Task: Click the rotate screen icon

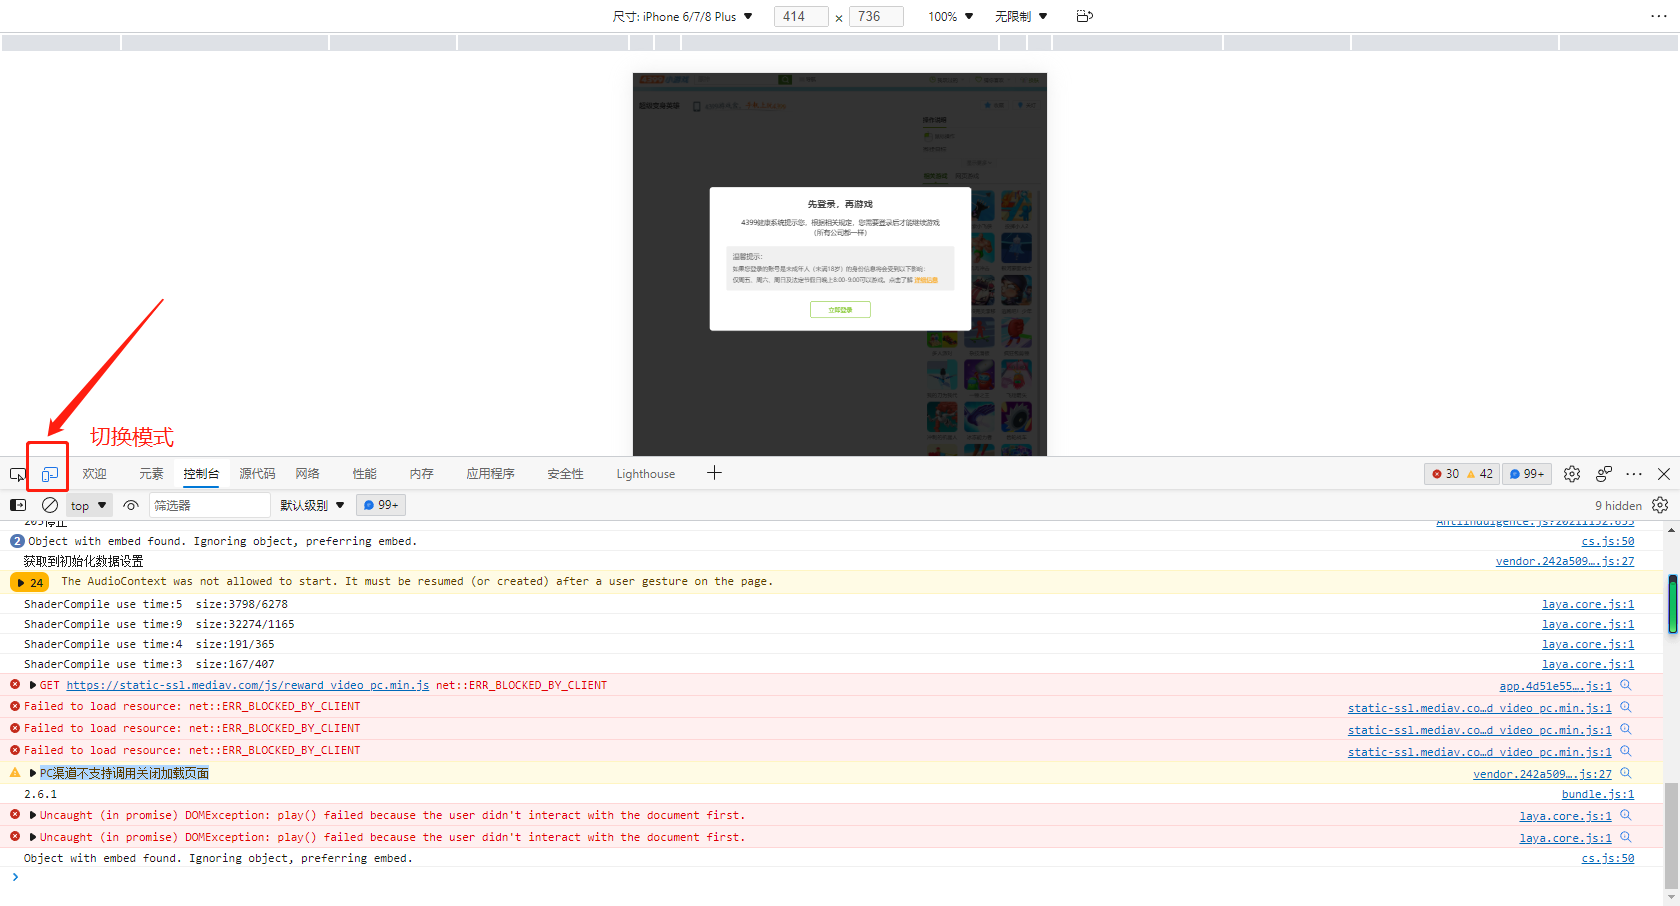Action: 1084,16
